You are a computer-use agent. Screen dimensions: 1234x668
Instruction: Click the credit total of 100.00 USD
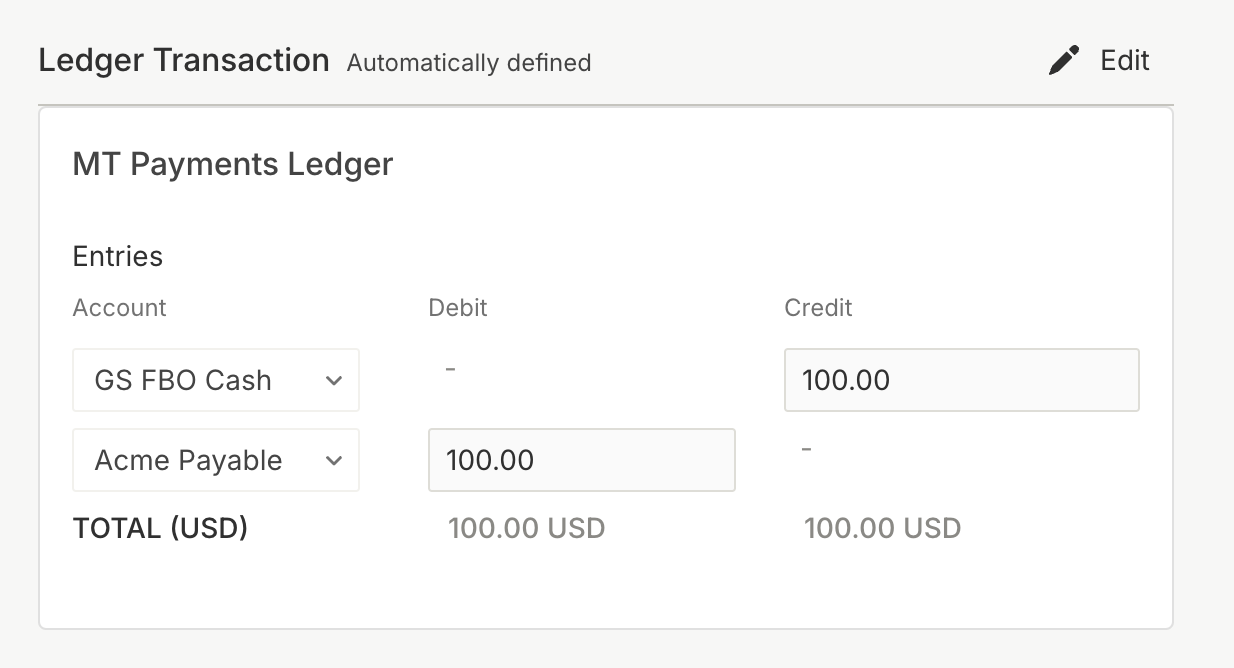tap(883, 528)
